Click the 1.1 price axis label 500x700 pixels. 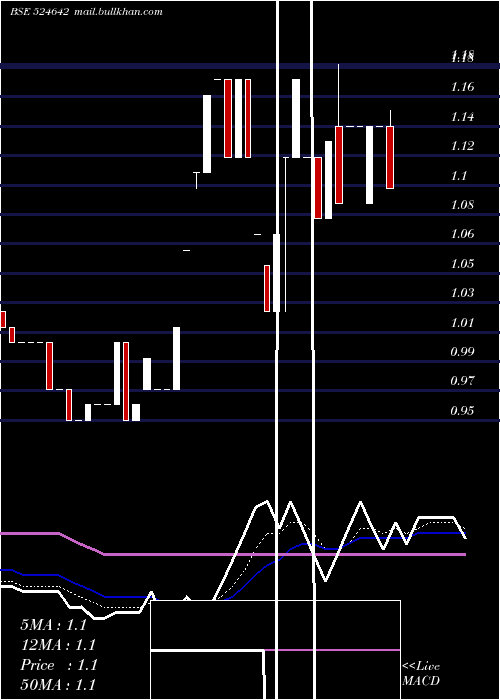(x=459, y=176)
